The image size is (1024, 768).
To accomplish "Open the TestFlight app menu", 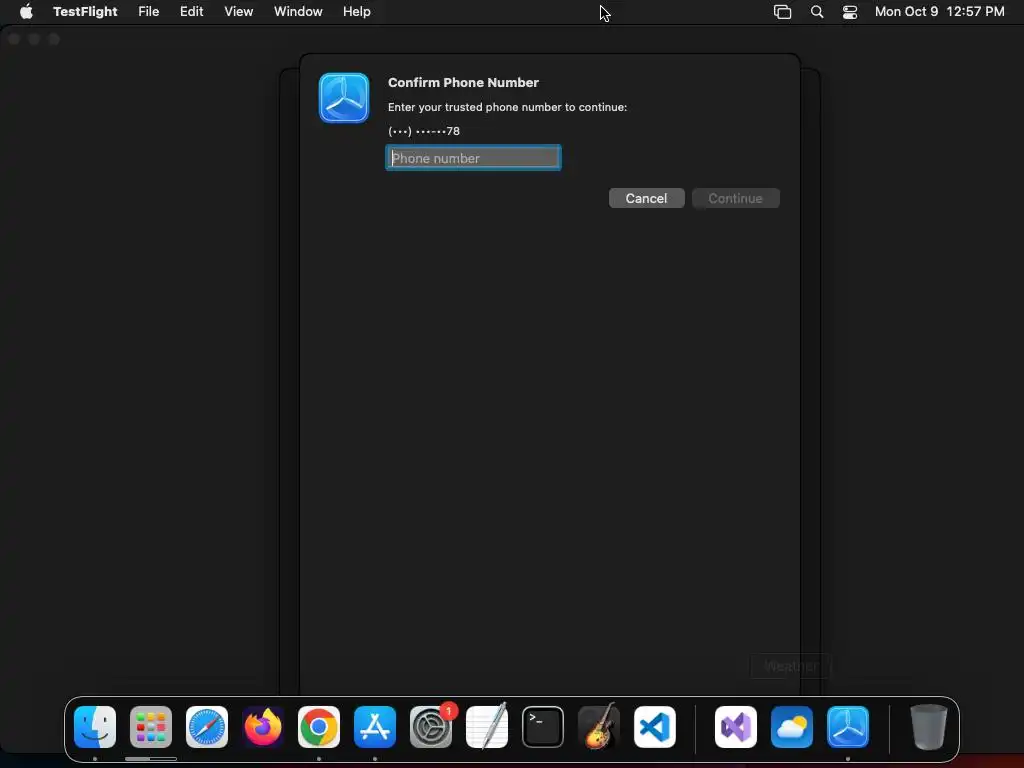I will [x=85, y=12].
